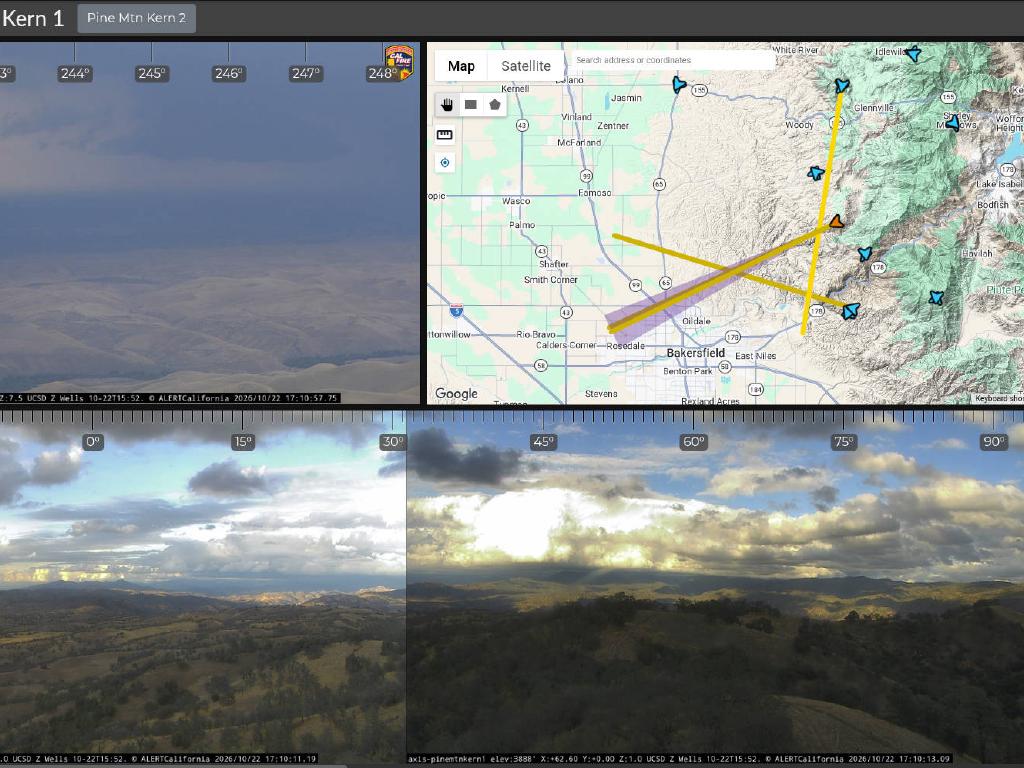Select camera marker below Glennville, near Shirley Meadows

click(953, 122)
